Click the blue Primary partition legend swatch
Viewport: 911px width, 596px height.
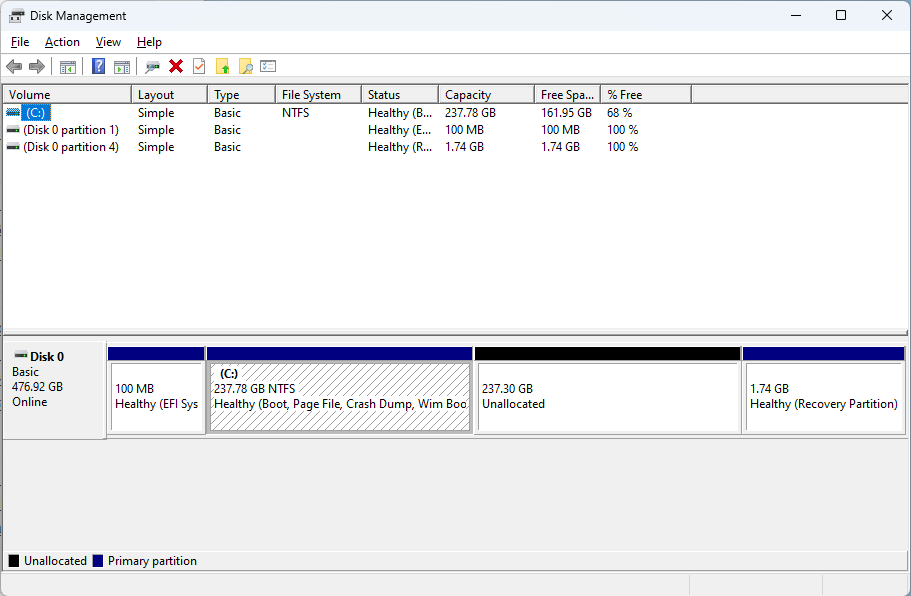coord(98,561)
